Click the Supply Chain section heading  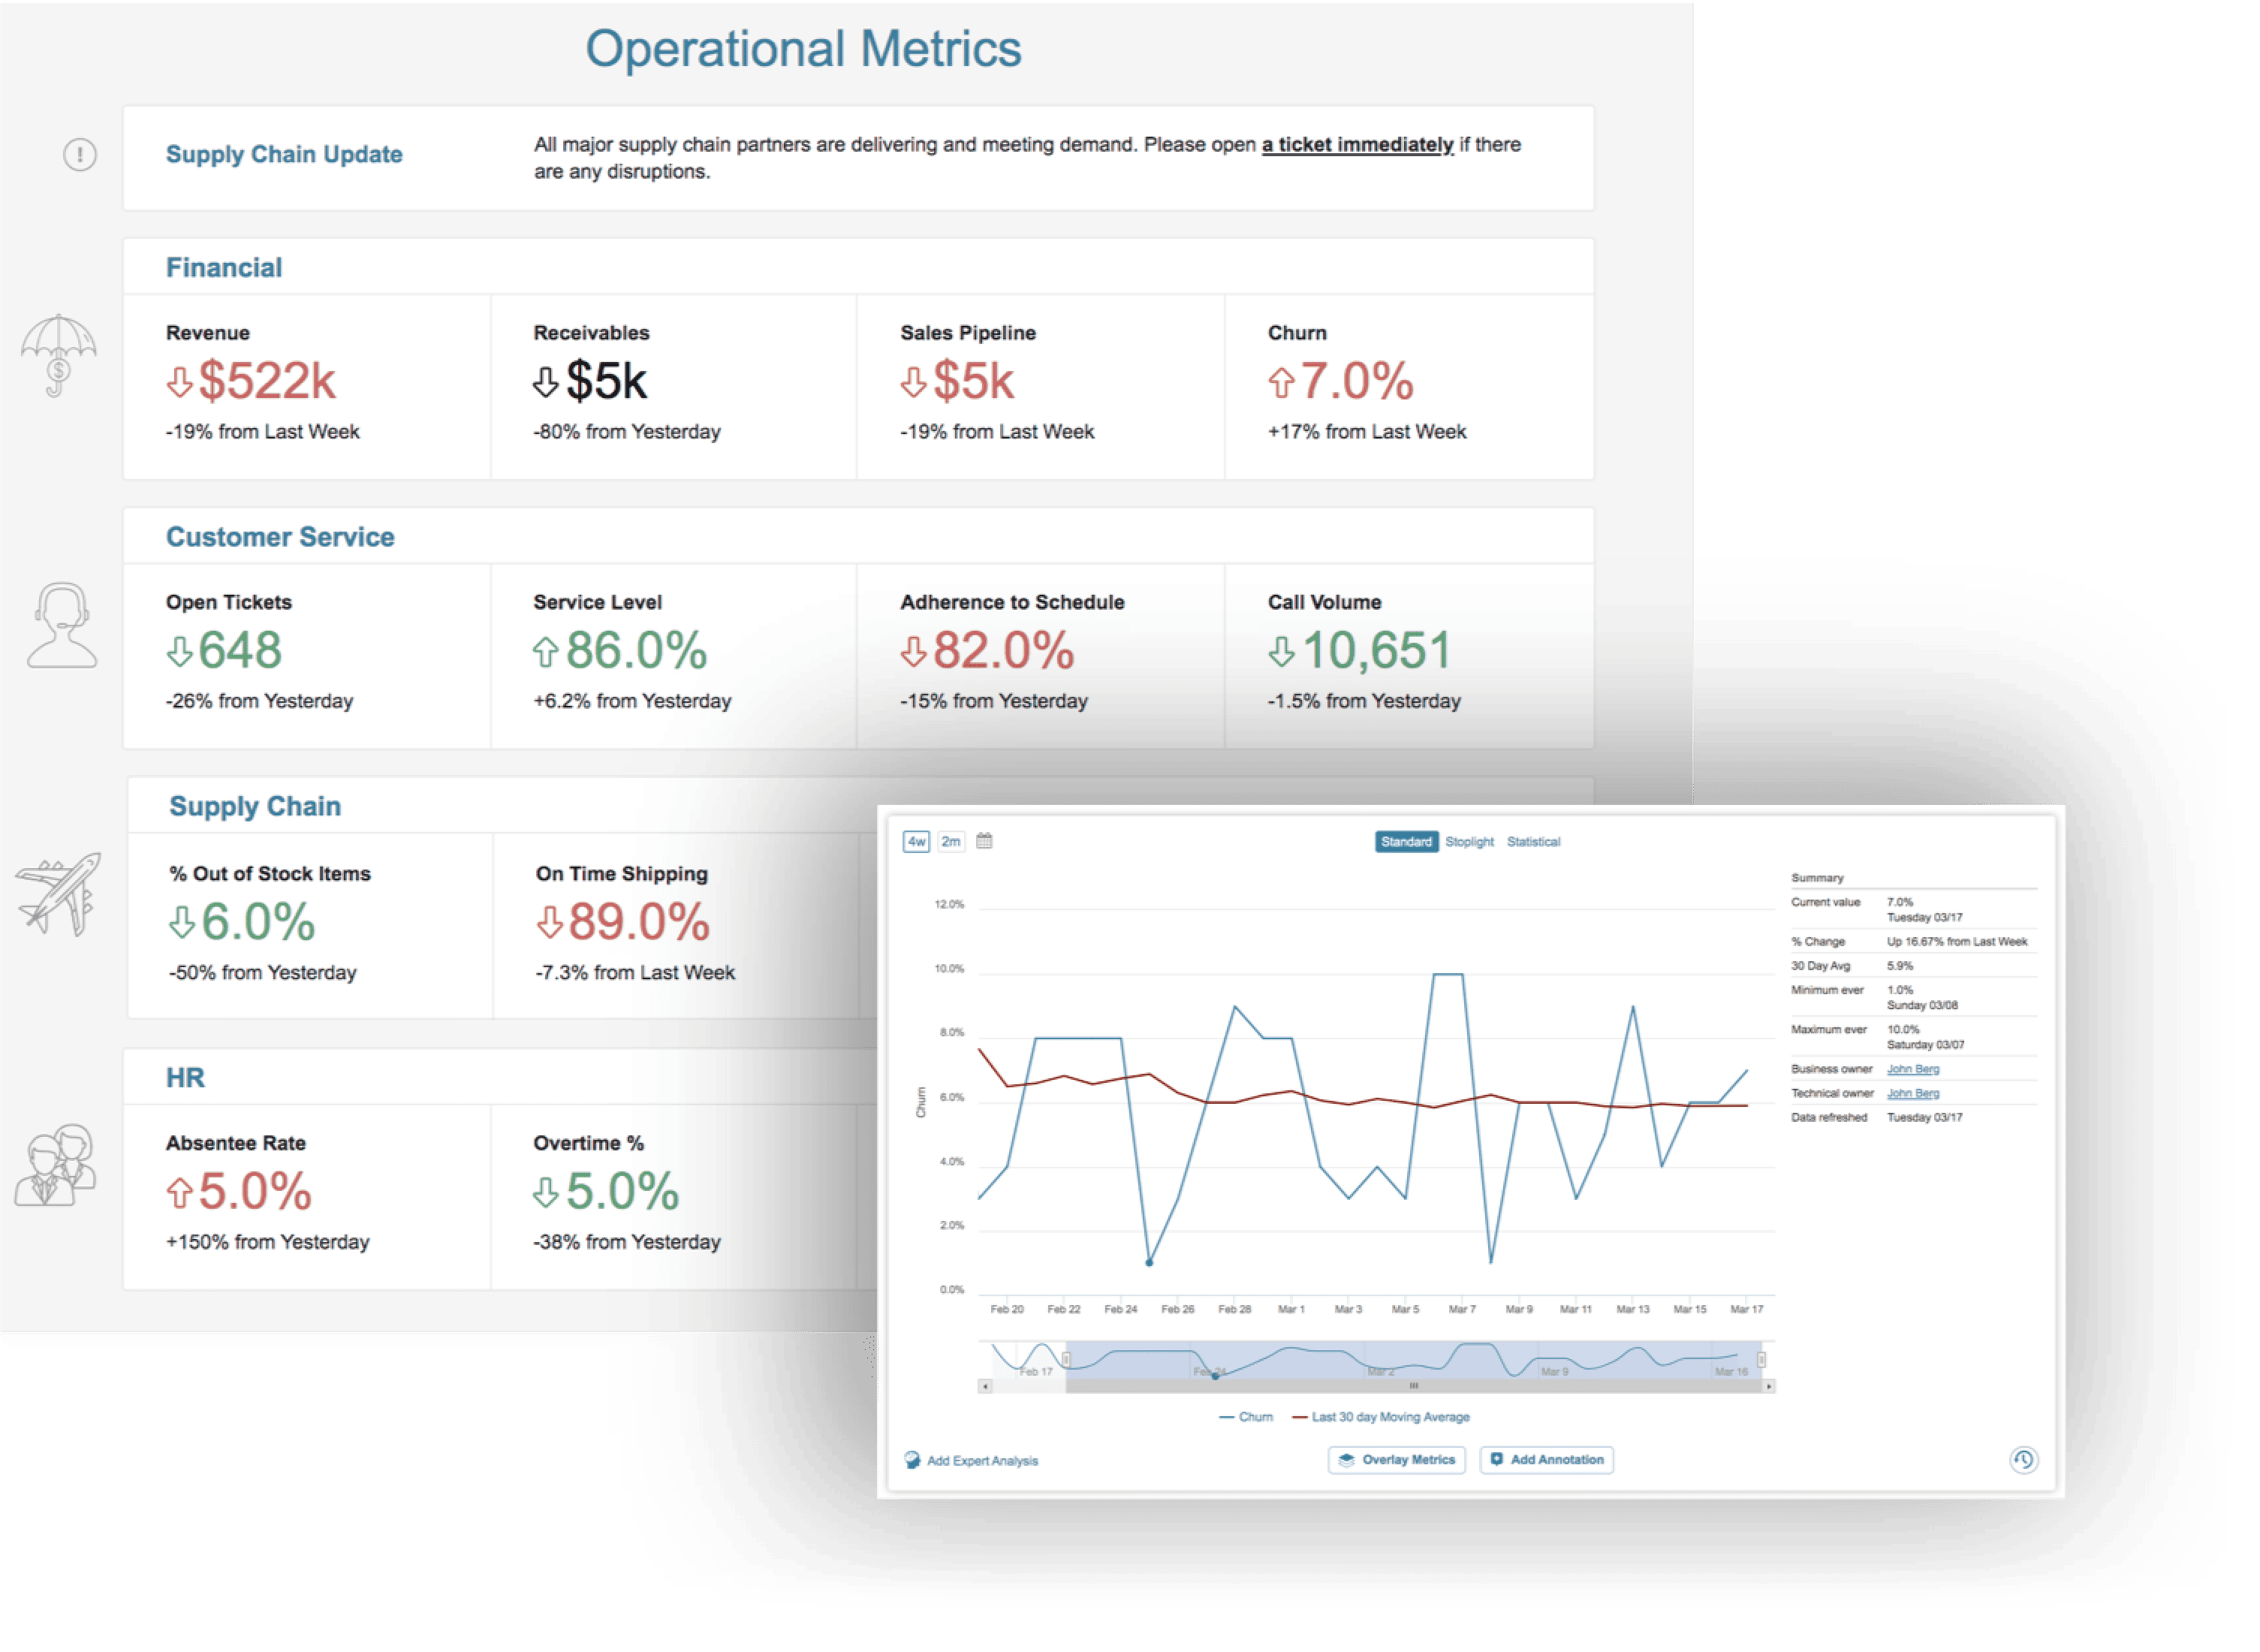255,806
